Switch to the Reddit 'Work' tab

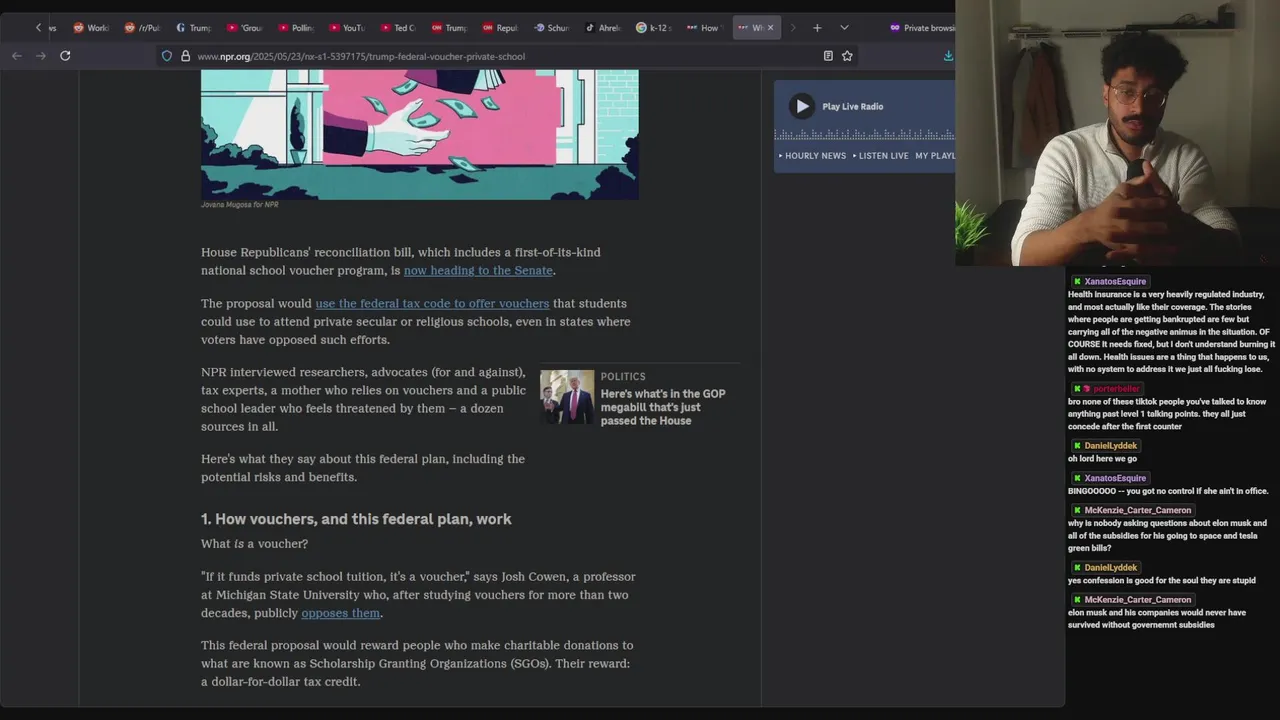91,28
